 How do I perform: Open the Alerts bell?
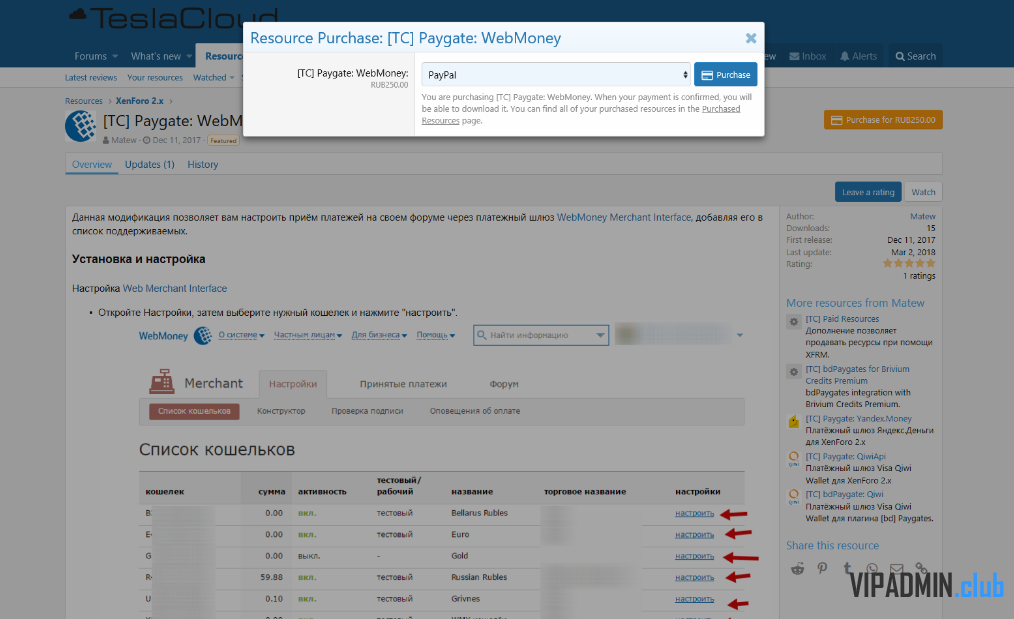[858, 56]
